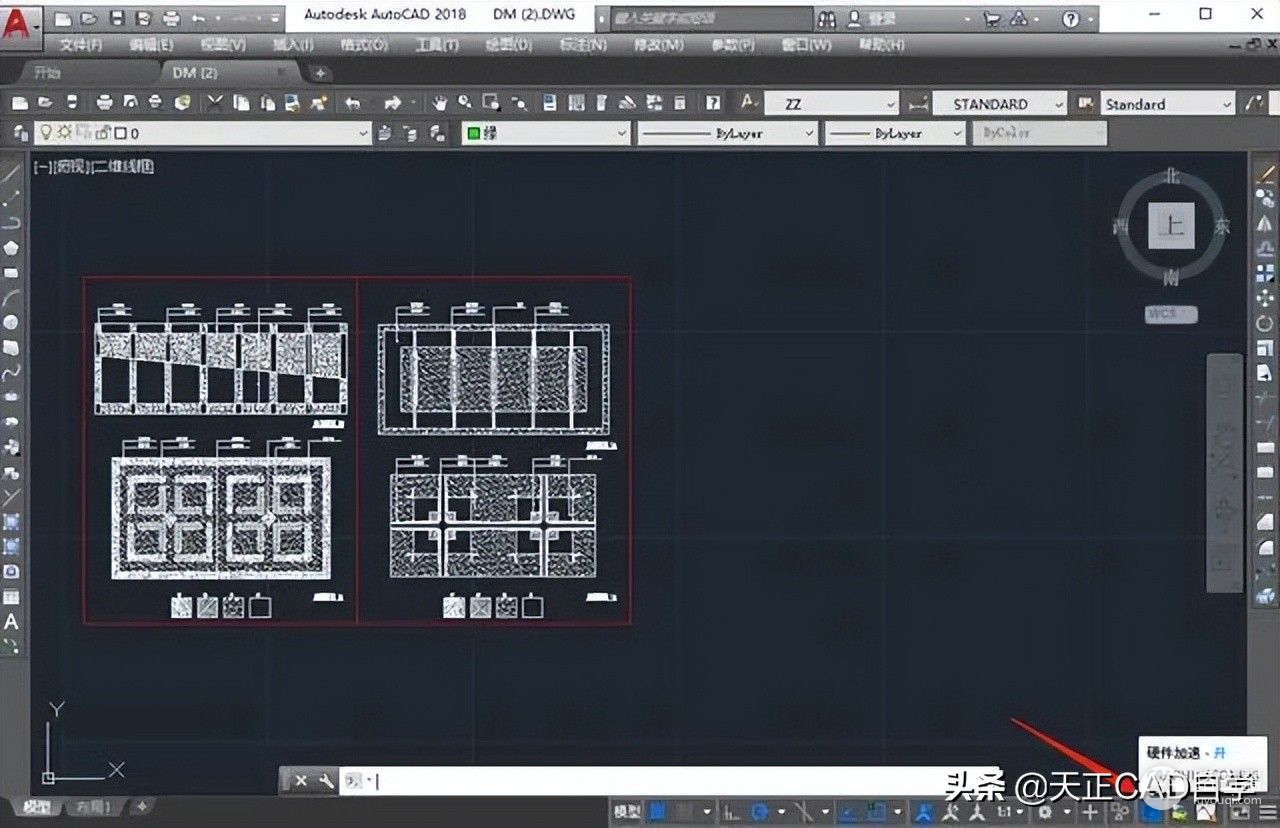This screenshot has width=1280, height=828.
Task: Open the 文件(F) menu
Action: tap(80, 45)
